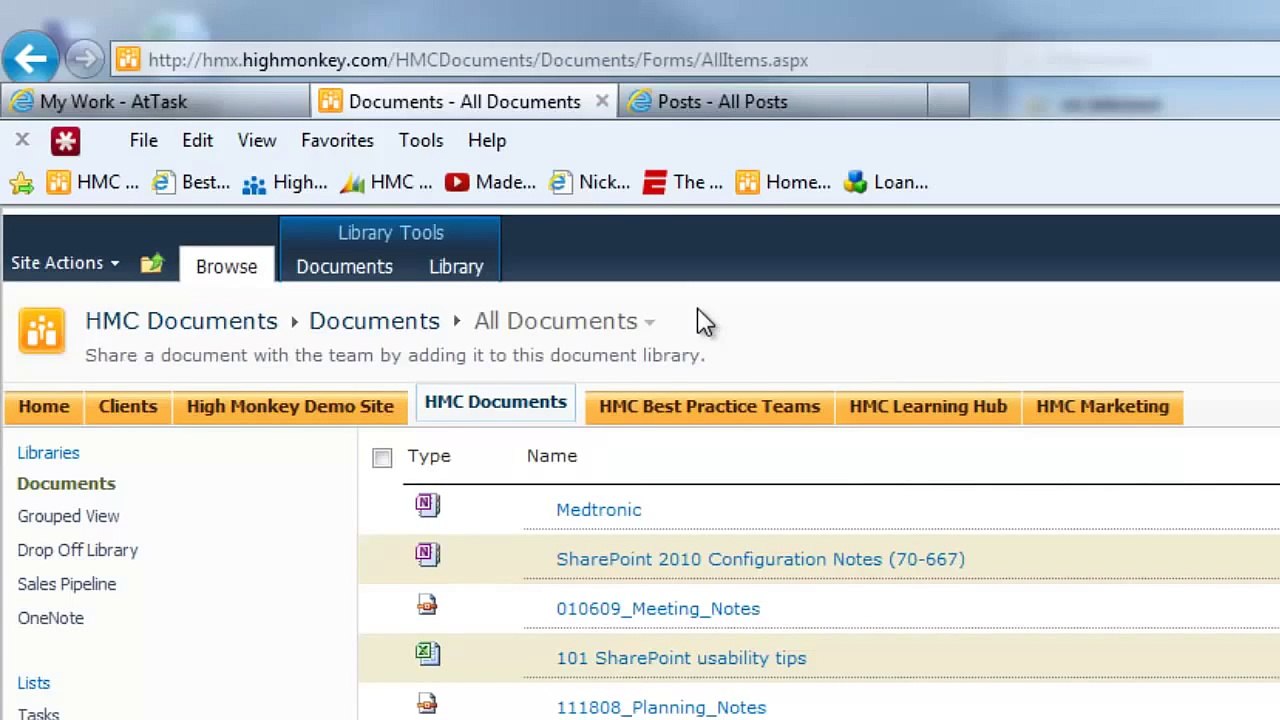The width and height of the screenshot is (1280, 720).
Task: Click the browser Back arrow button
Action: tap(30, 58)
